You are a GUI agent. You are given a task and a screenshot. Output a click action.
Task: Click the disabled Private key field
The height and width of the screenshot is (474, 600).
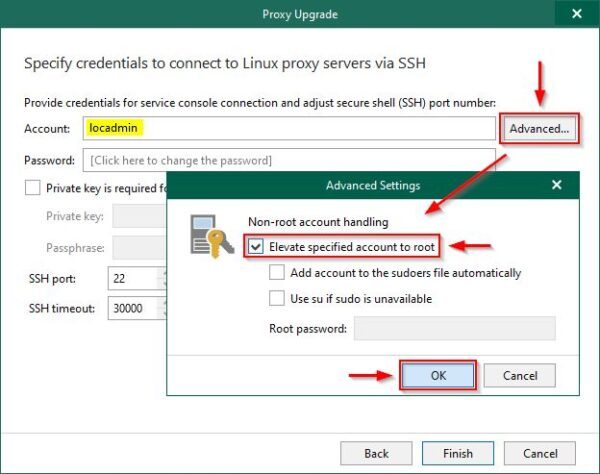(x=139, y=216)
